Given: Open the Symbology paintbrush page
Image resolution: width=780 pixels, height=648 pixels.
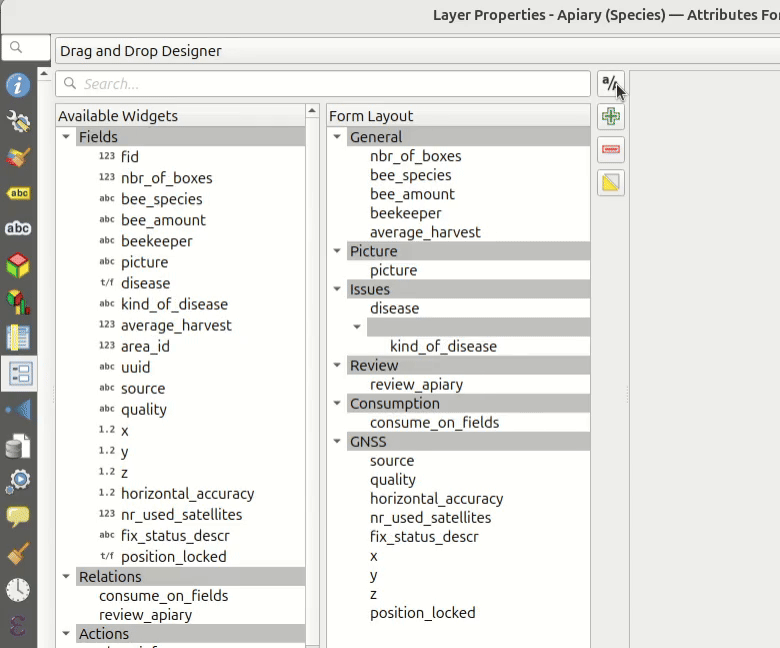Looking at the screenshot, I should [x=18, y=158].
